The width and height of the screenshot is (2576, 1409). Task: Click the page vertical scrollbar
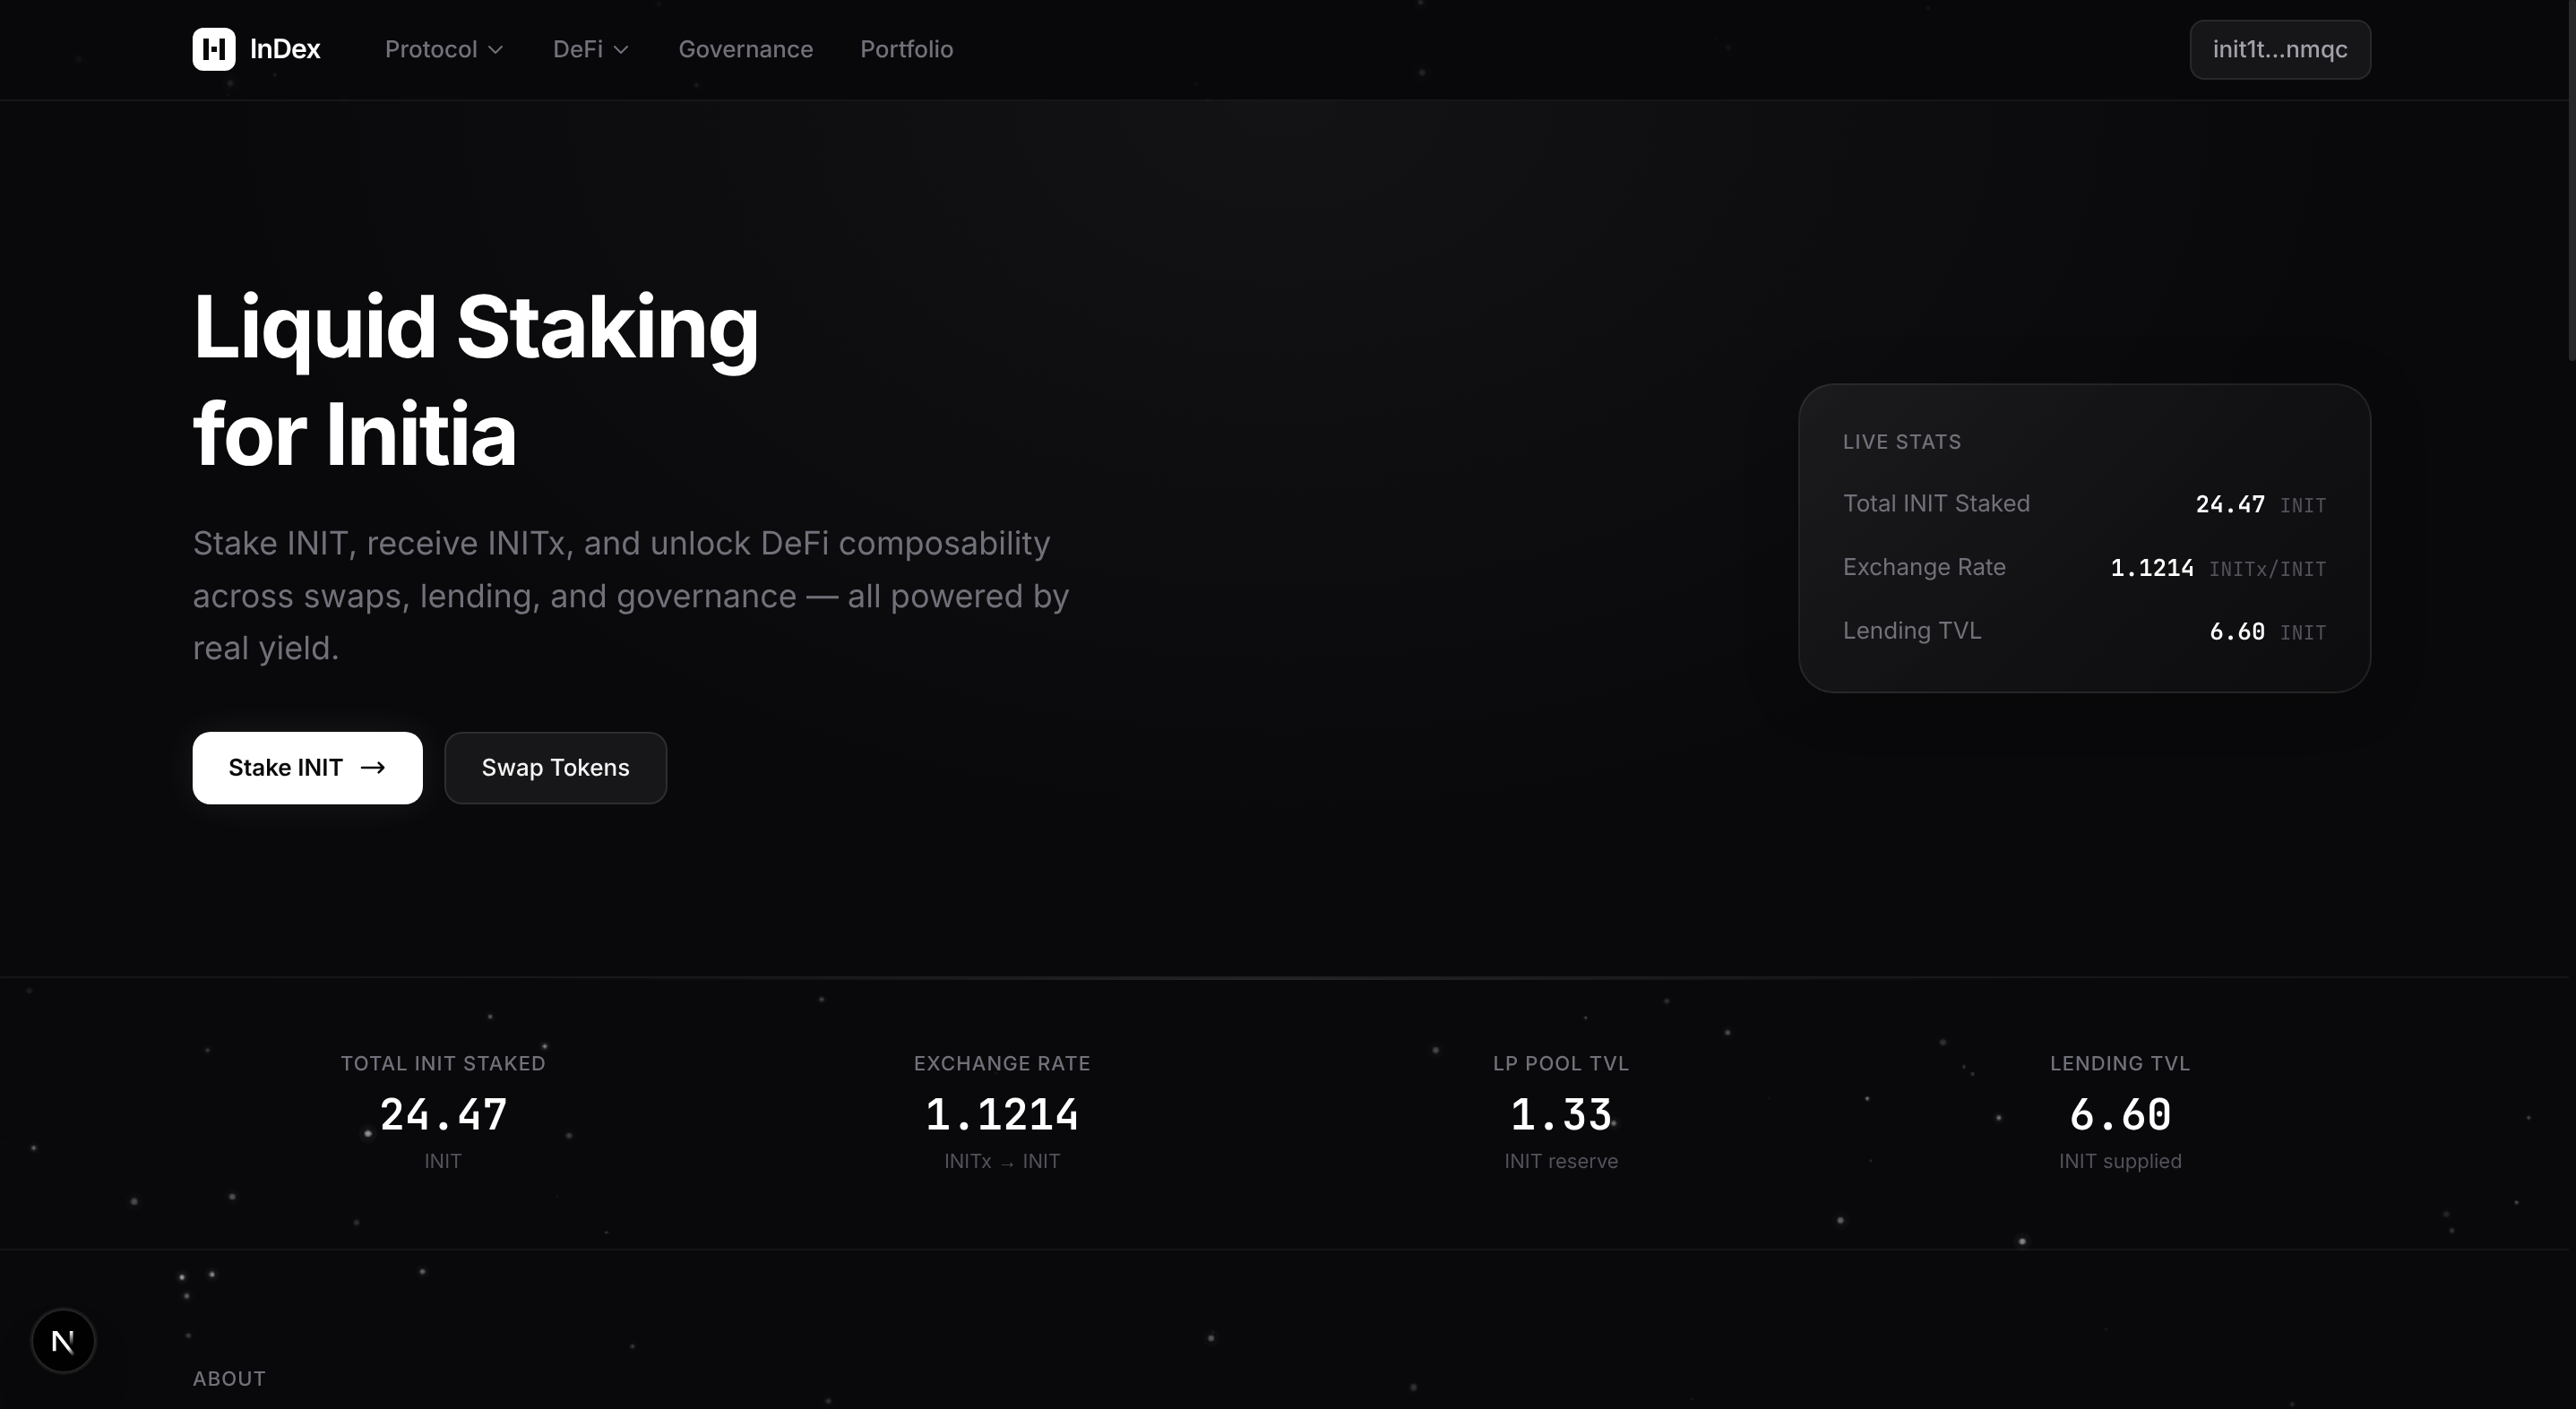2572,180
